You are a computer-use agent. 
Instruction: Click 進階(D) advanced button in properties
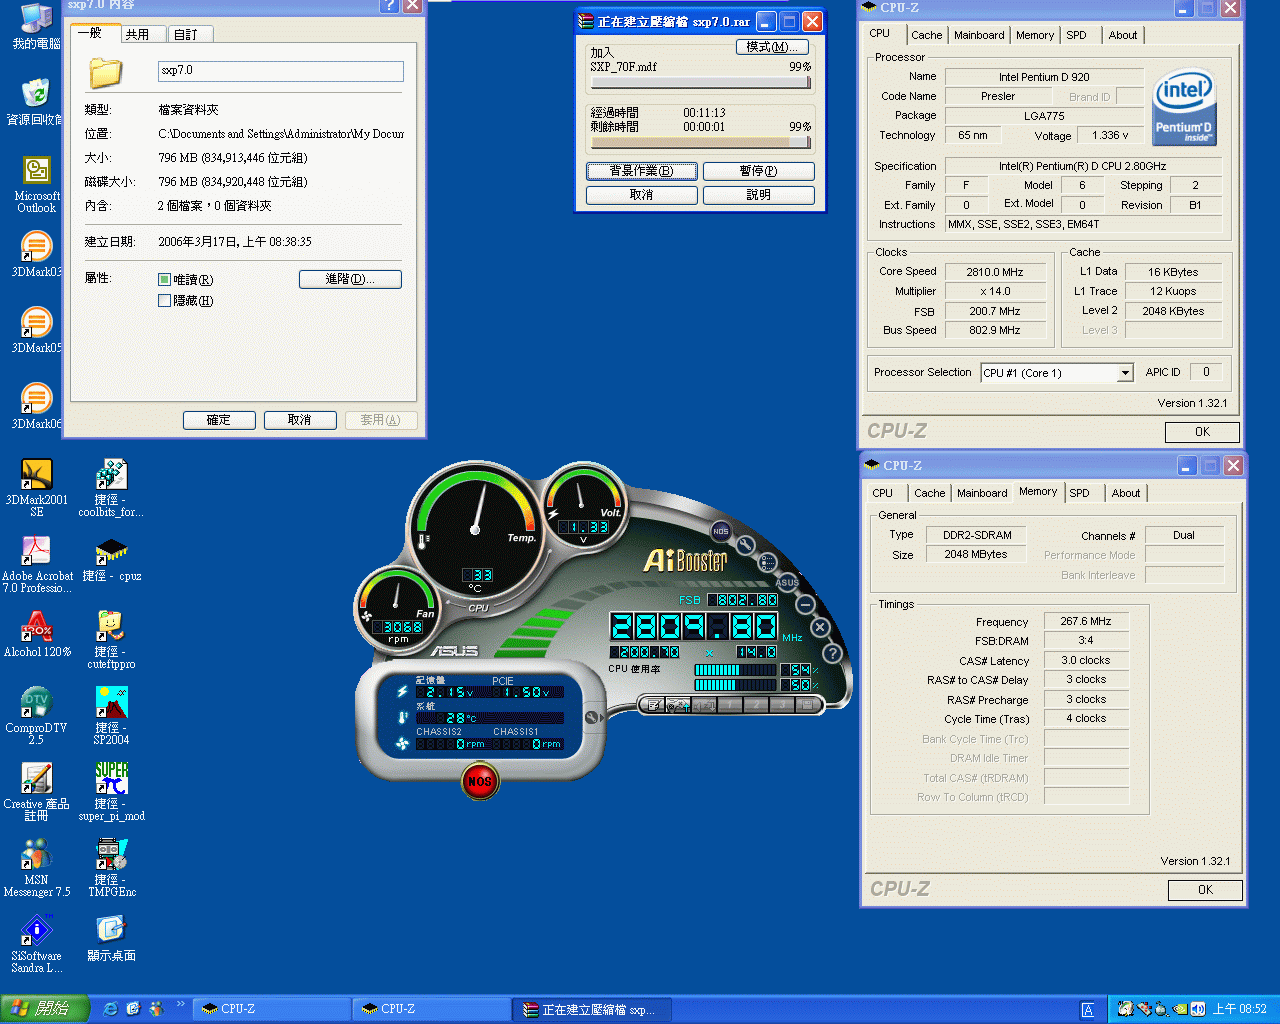350,279
